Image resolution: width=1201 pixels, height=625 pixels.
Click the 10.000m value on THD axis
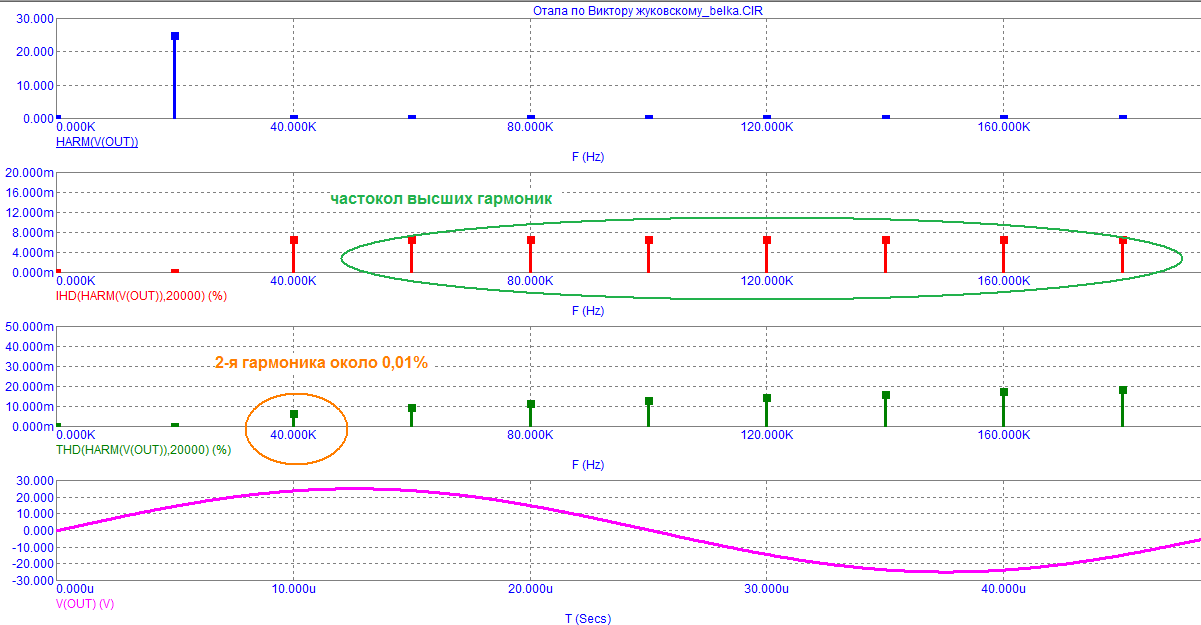30,407
